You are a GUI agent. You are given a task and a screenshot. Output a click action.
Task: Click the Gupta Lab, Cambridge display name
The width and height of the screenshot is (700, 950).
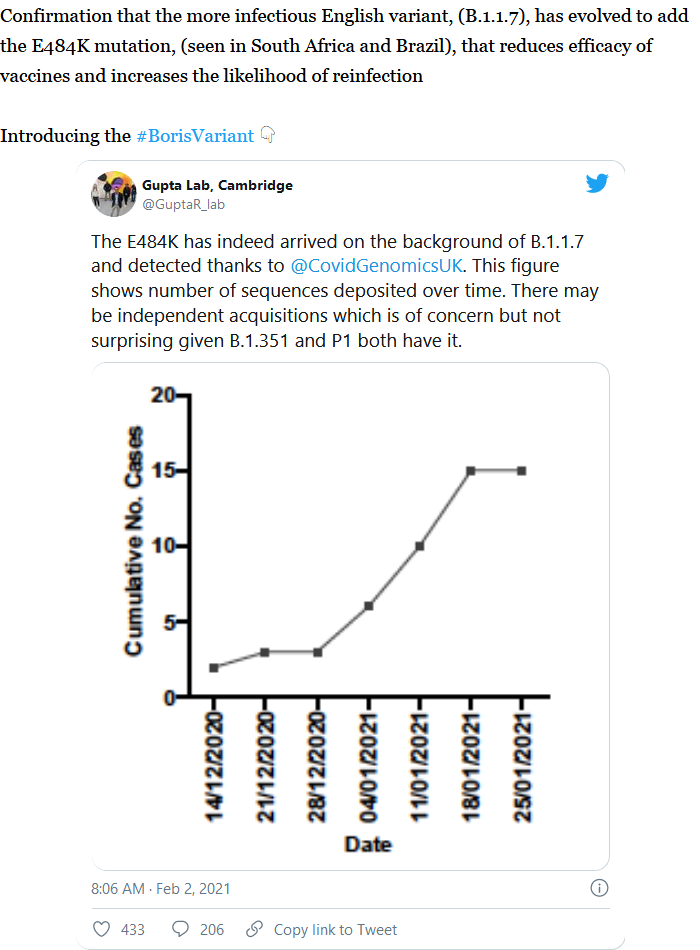point(218,185)
